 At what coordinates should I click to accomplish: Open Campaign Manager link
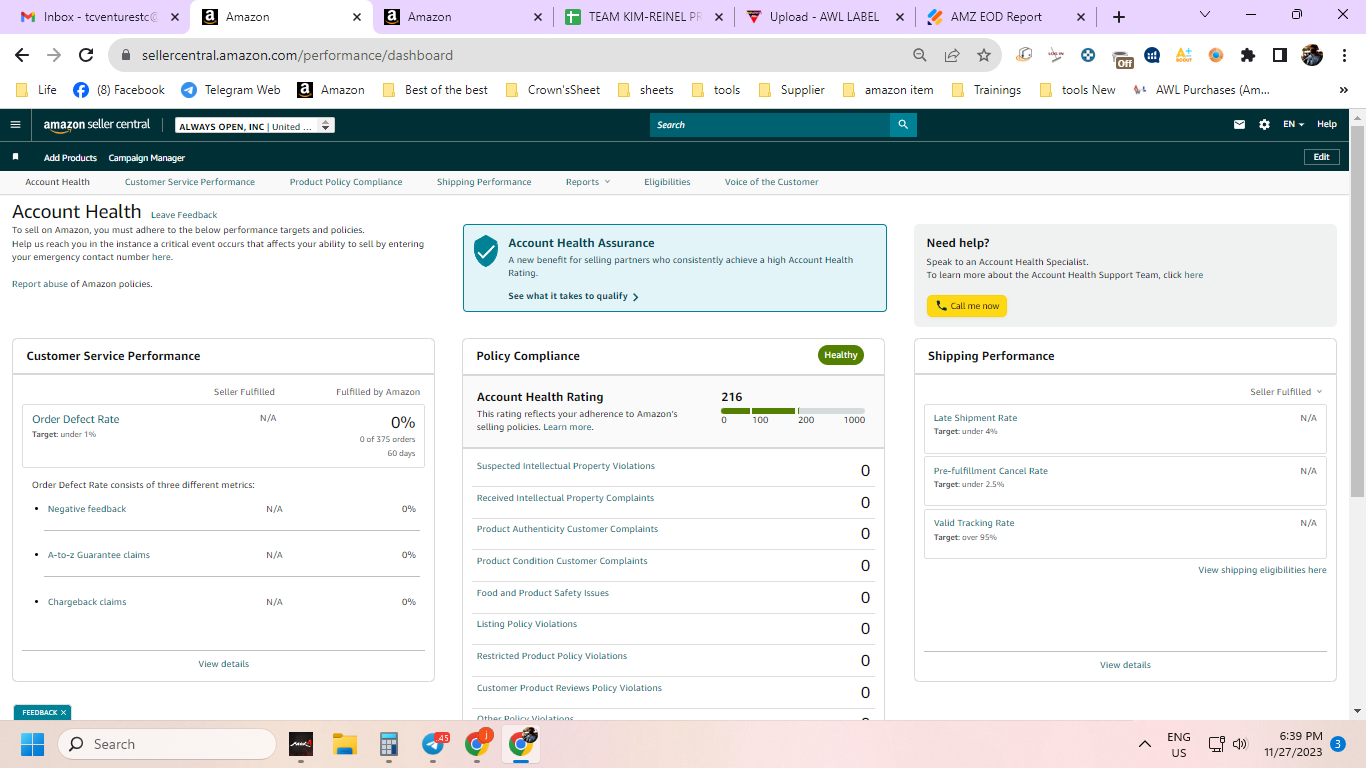pos(146,158)
